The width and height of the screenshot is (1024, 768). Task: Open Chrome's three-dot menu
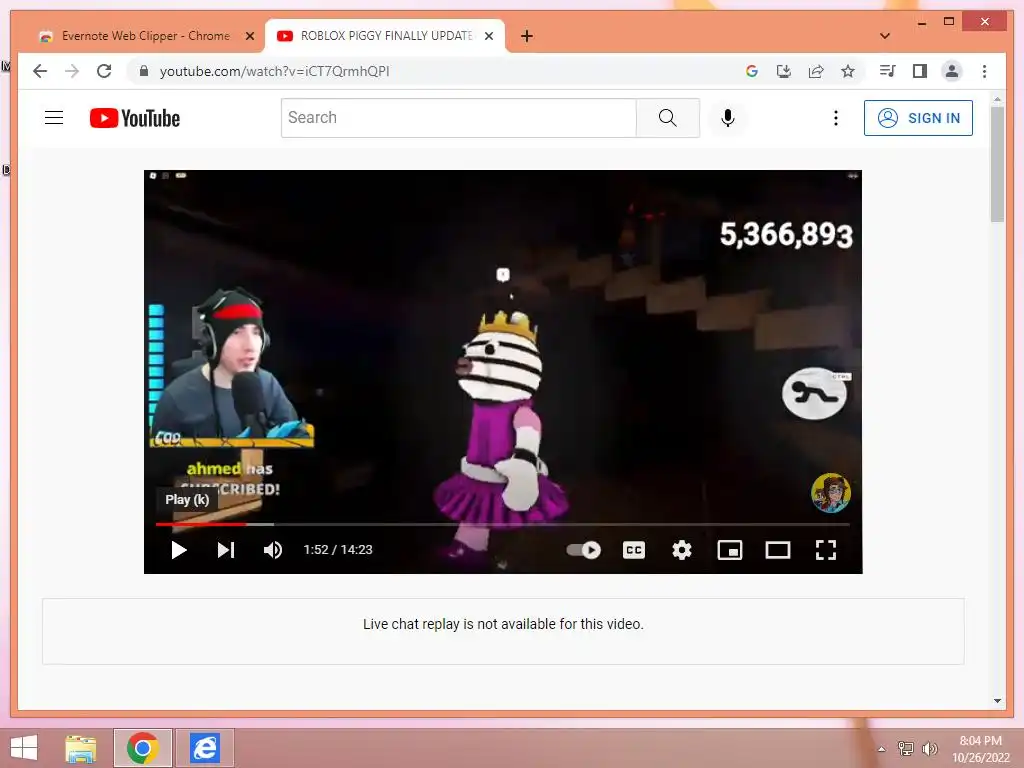click(984, 71)
